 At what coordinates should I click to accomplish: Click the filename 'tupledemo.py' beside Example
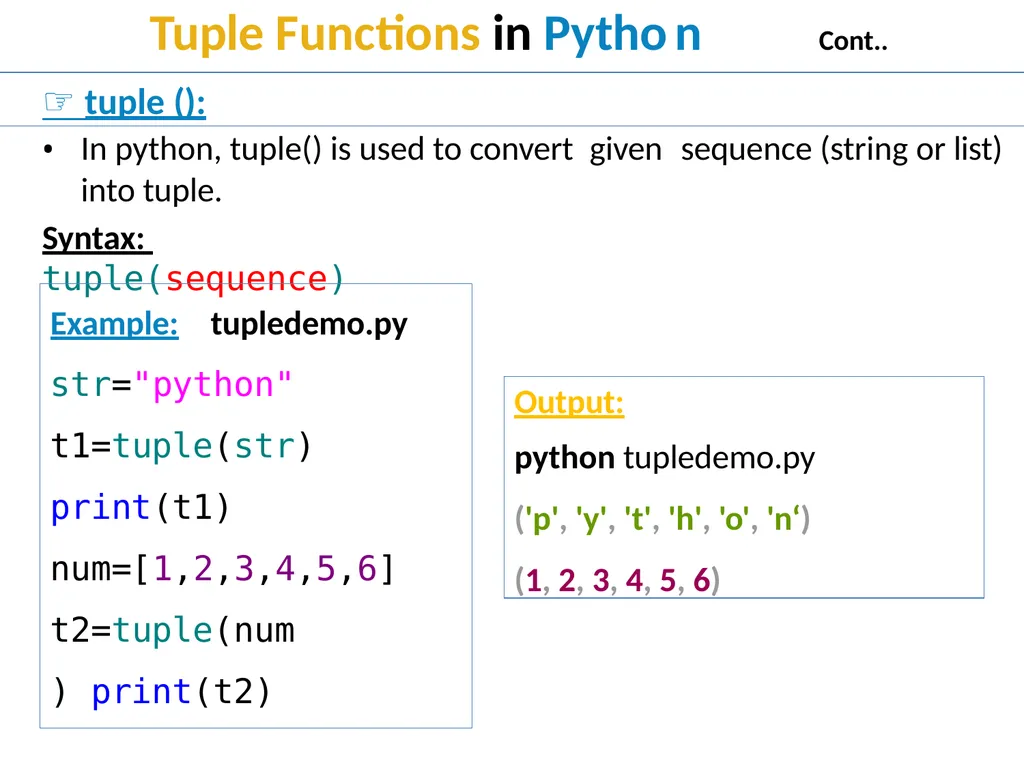coord(309,324)
